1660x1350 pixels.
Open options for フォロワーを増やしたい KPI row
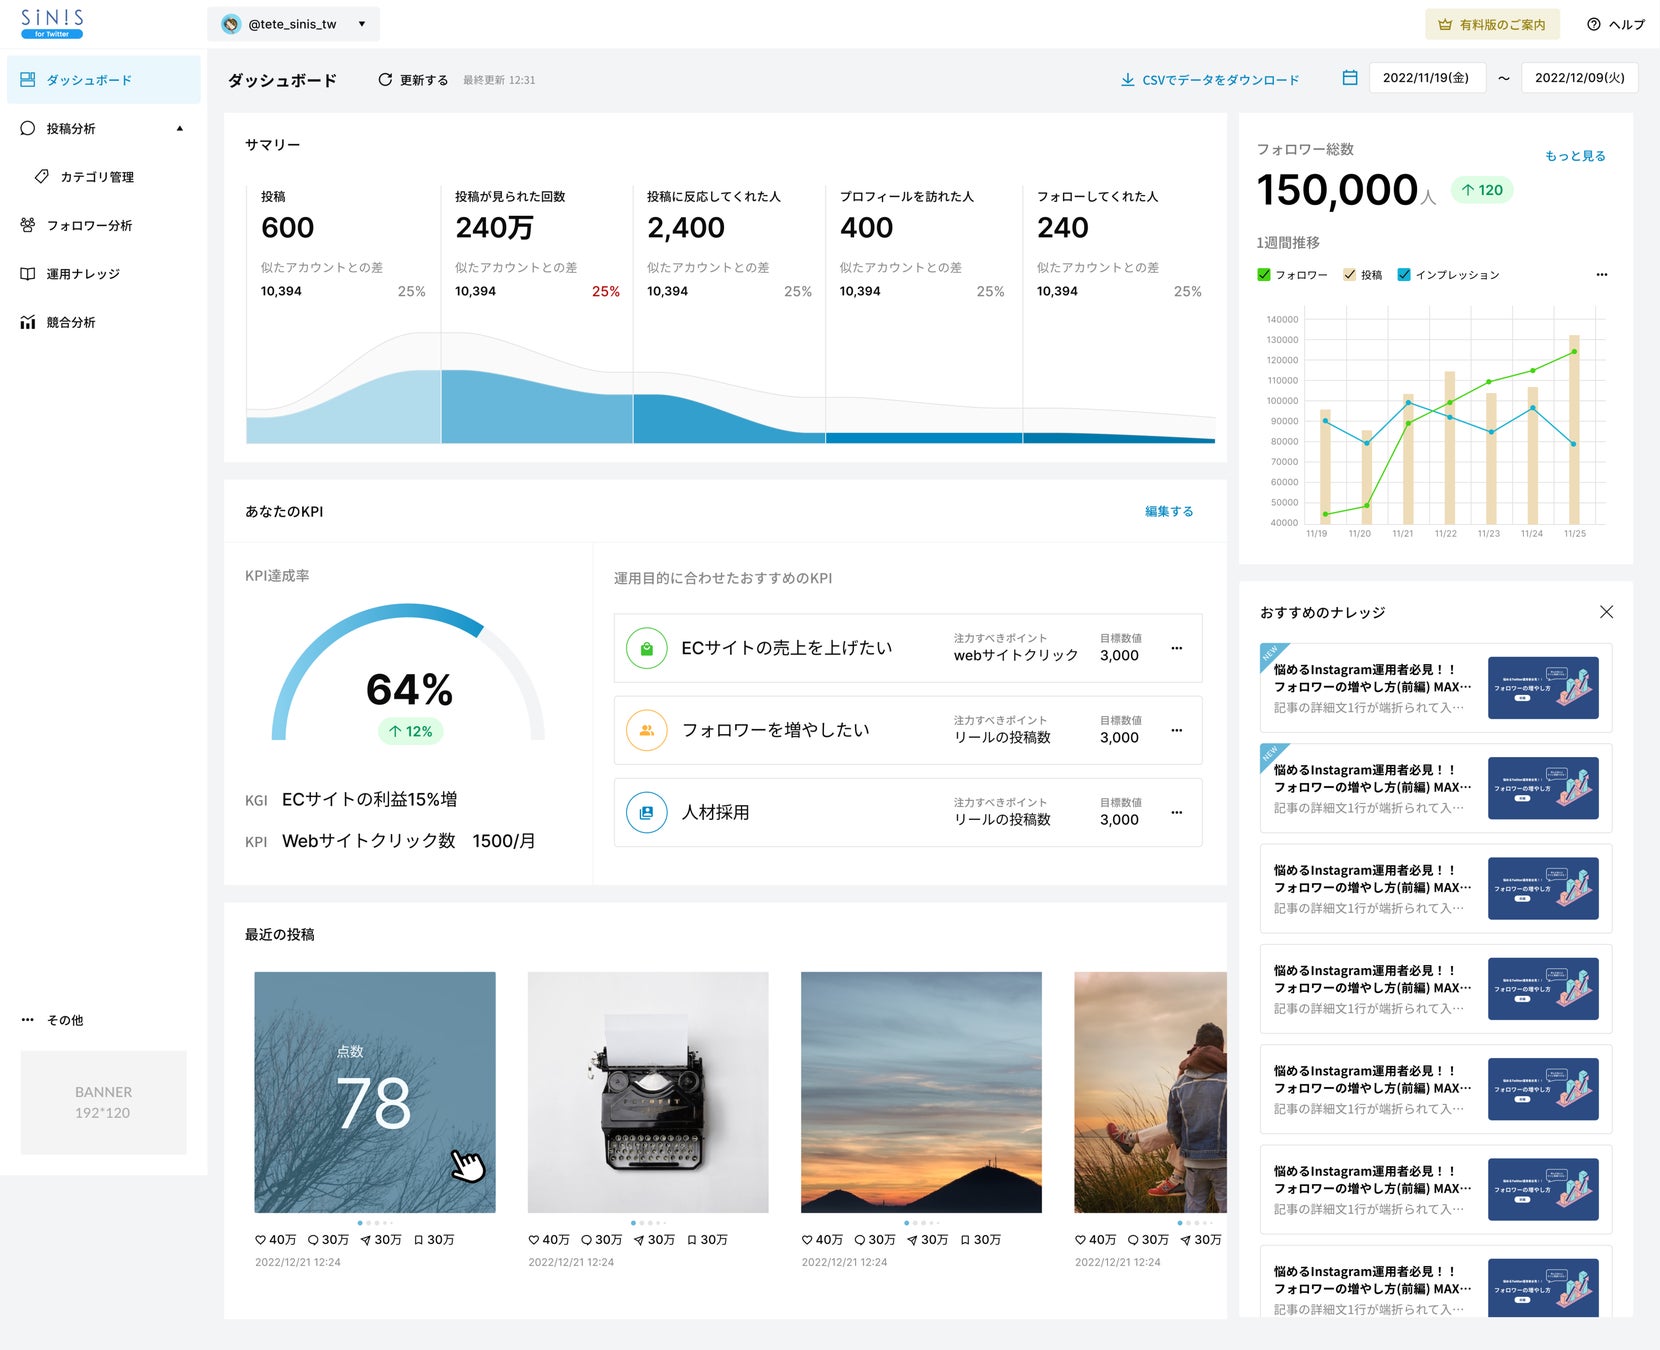pyautogui.click(x=1177, y=730)
